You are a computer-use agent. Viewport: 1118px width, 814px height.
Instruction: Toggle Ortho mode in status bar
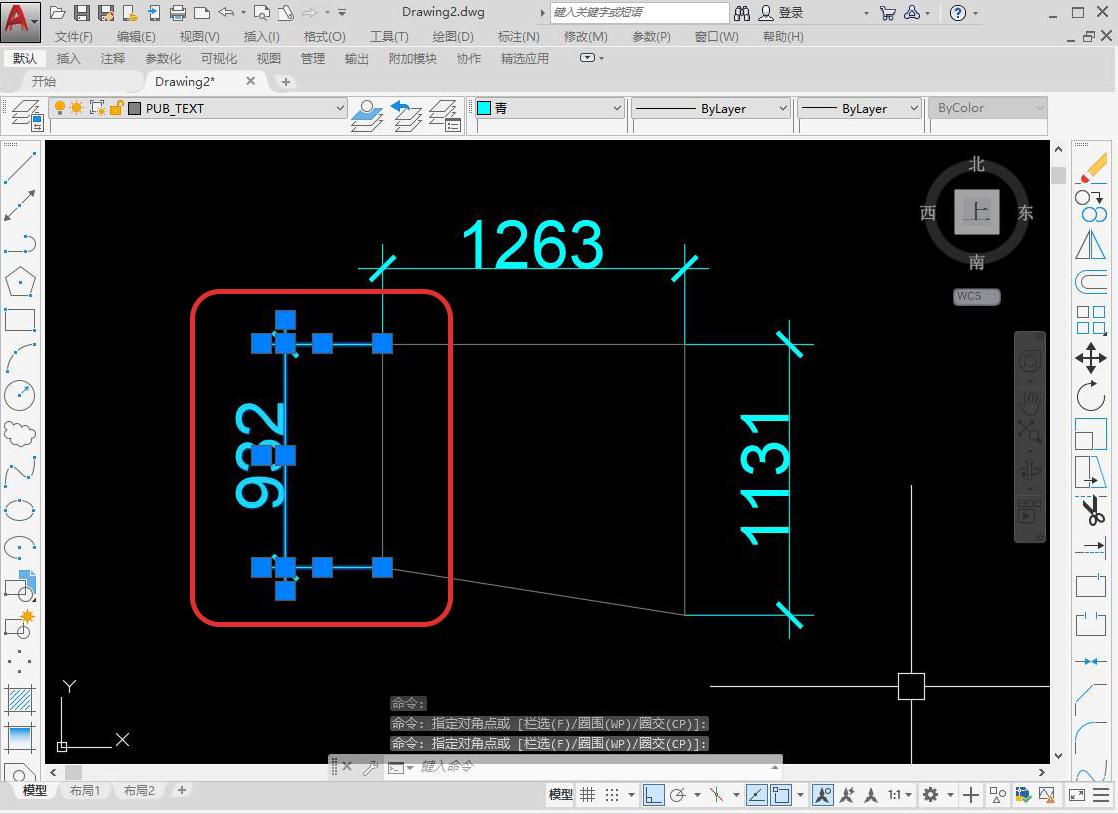pyautogui.click(x=653, y=795)
